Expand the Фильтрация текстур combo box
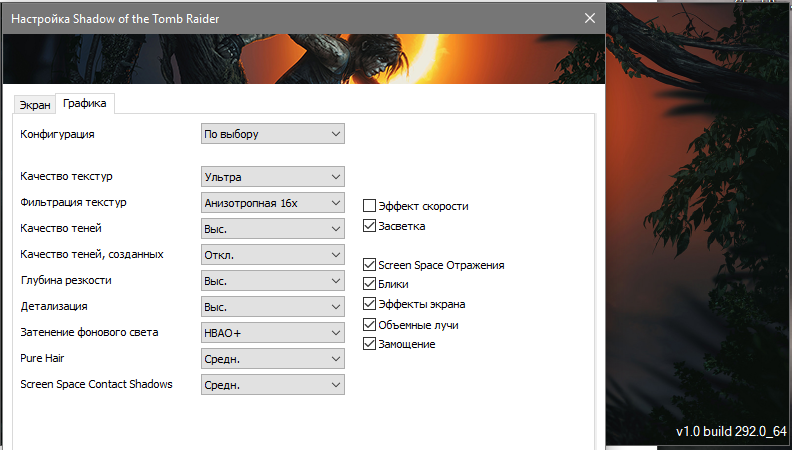The width and height of the screenshot is (792, 450). (x=273, y=203)
